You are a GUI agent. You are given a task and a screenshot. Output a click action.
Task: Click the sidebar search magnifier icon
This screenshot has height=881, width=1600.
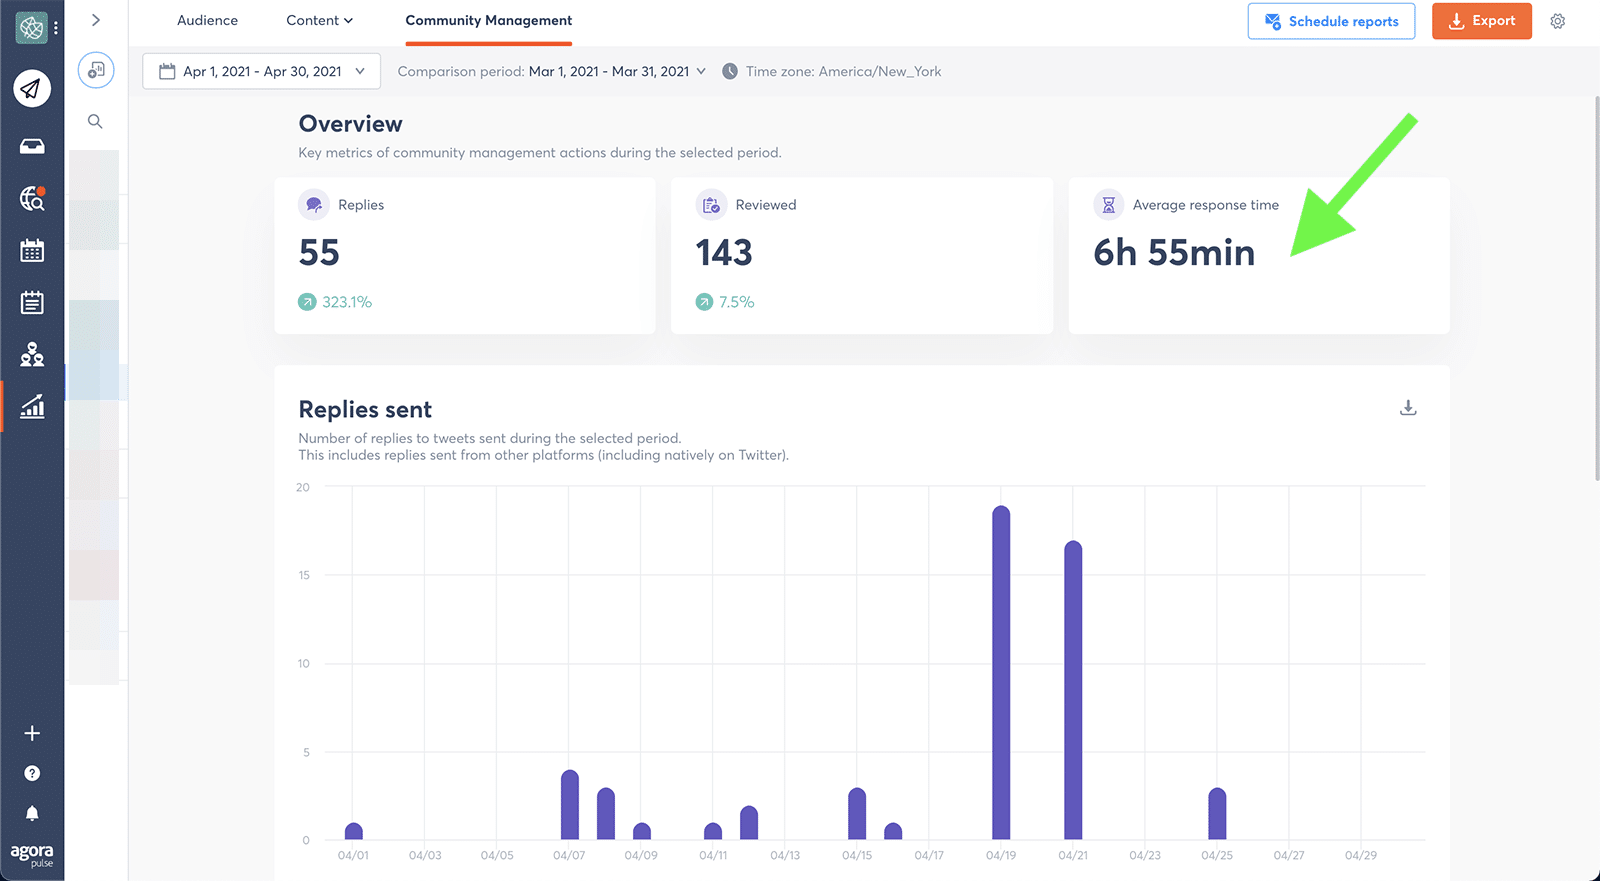95,121
